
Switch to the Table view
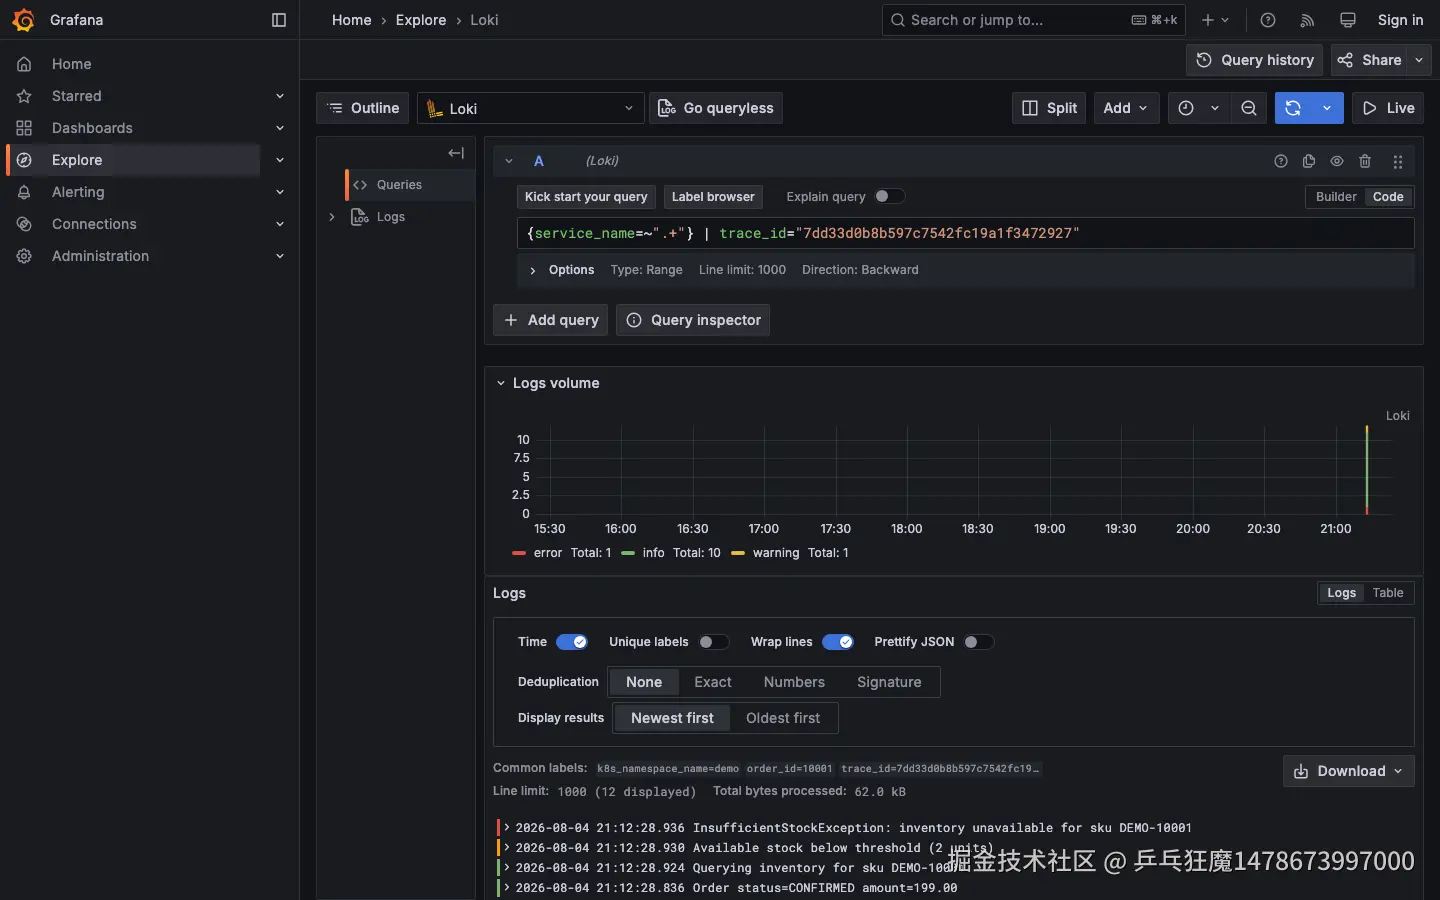[1388, 593]
